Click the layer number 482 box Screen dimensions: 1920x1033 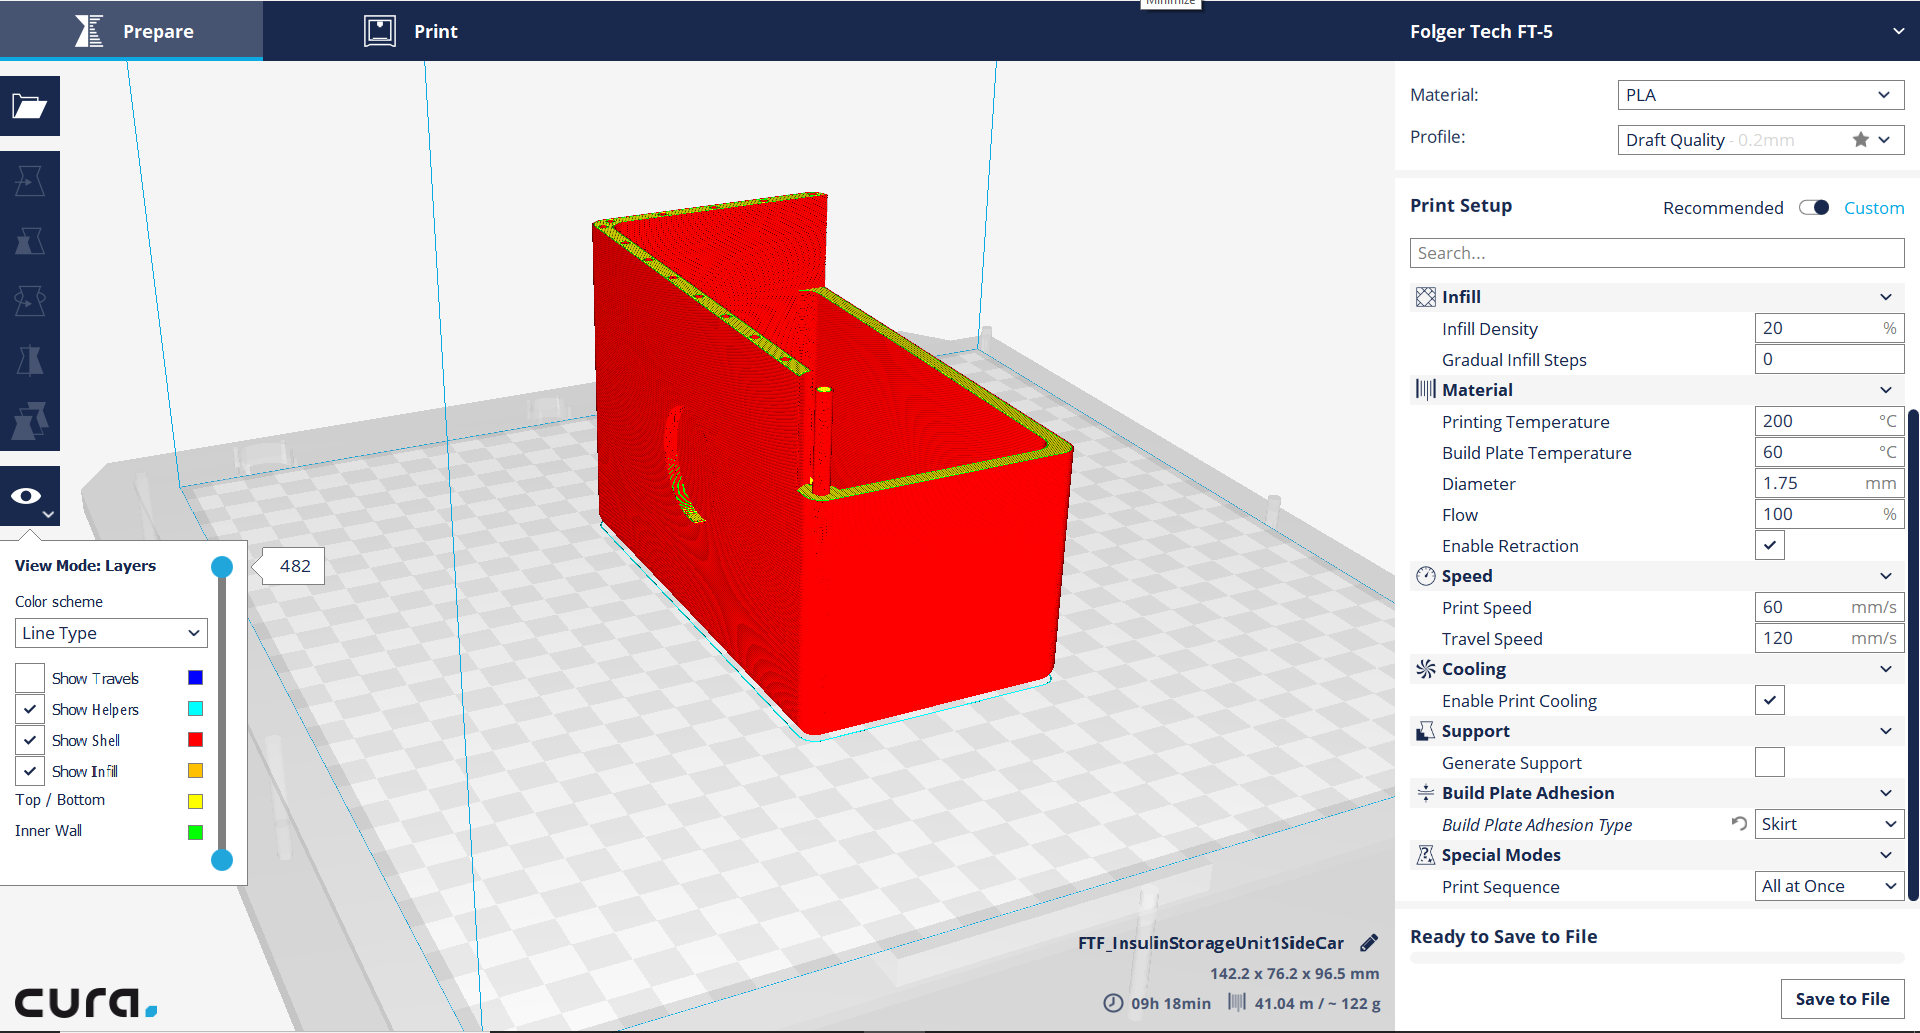click(295, 566)
